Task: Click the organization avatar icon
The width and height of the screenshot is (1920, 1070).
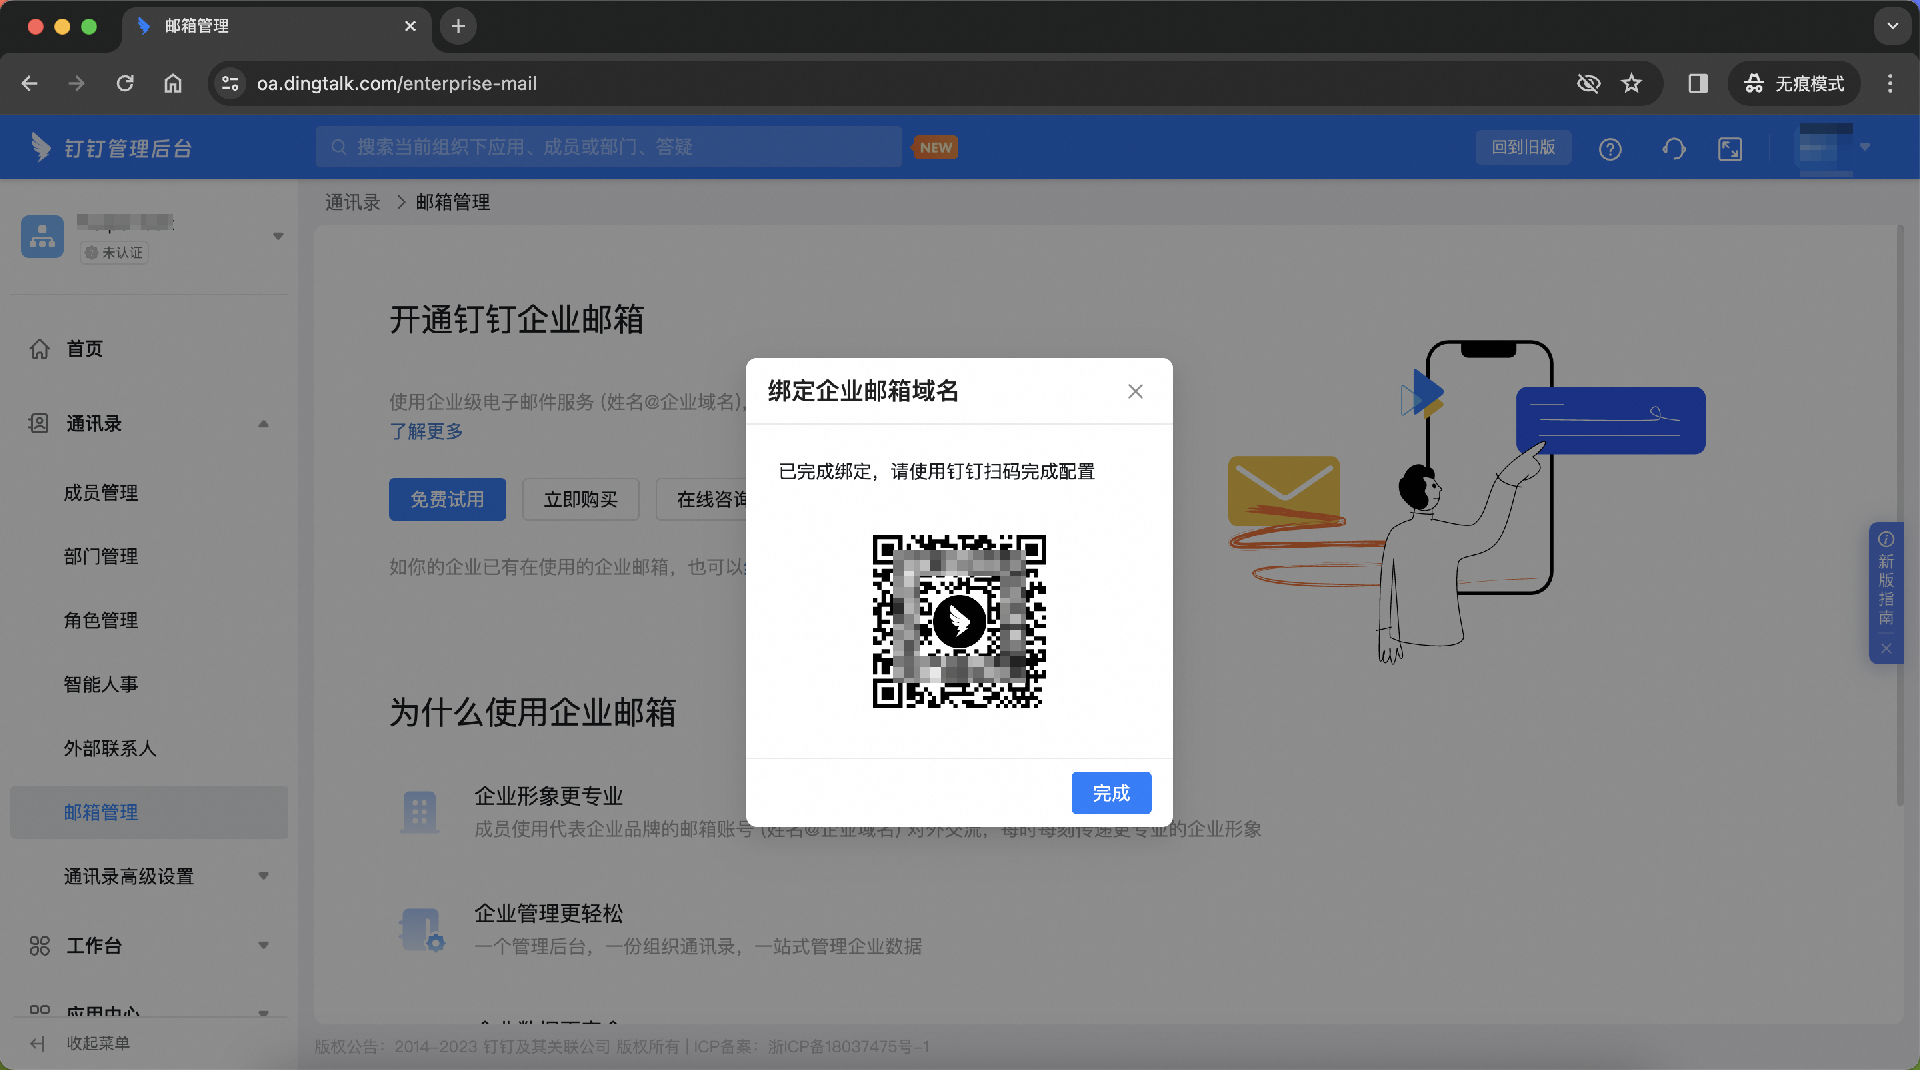Action: 42,237
